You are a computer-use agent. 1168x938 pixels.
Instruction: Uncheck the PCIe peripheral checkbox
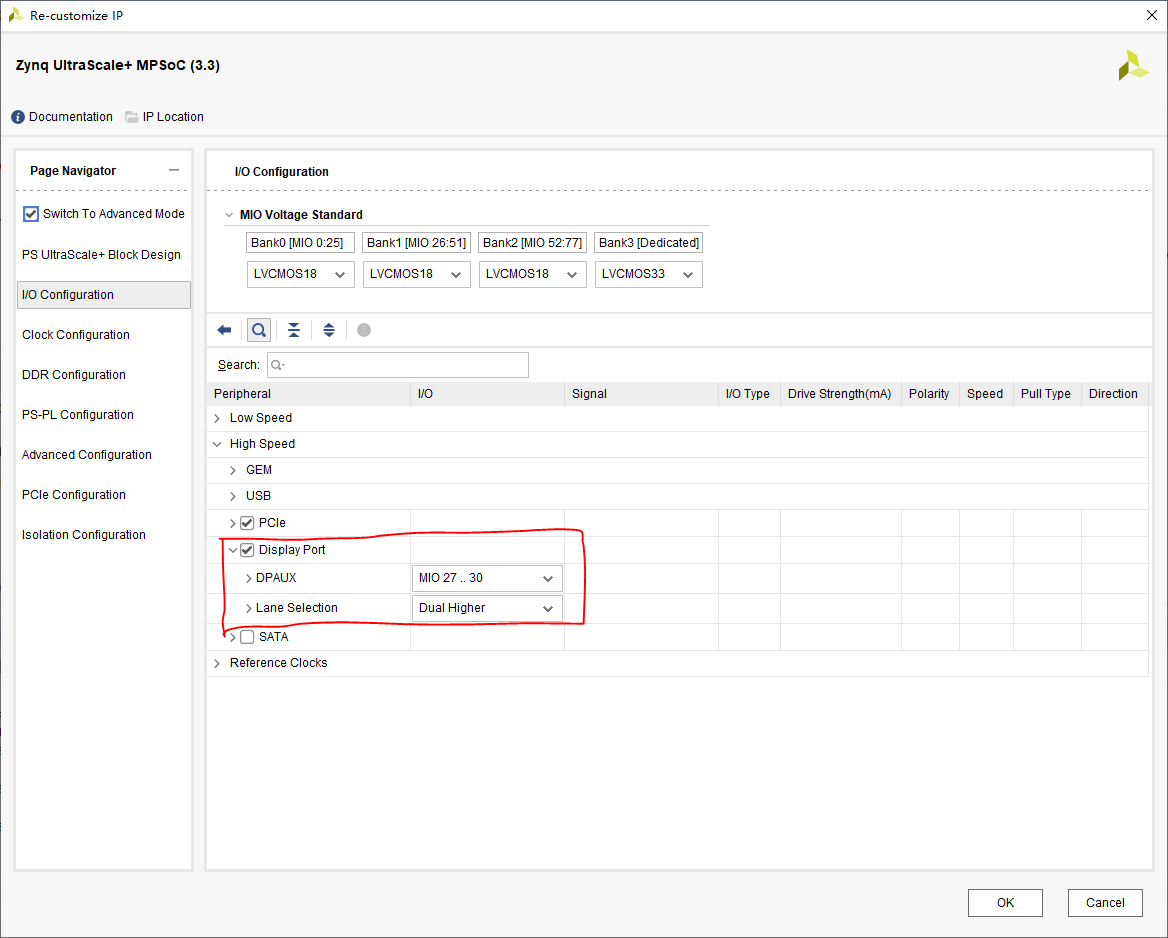[247, 523]
